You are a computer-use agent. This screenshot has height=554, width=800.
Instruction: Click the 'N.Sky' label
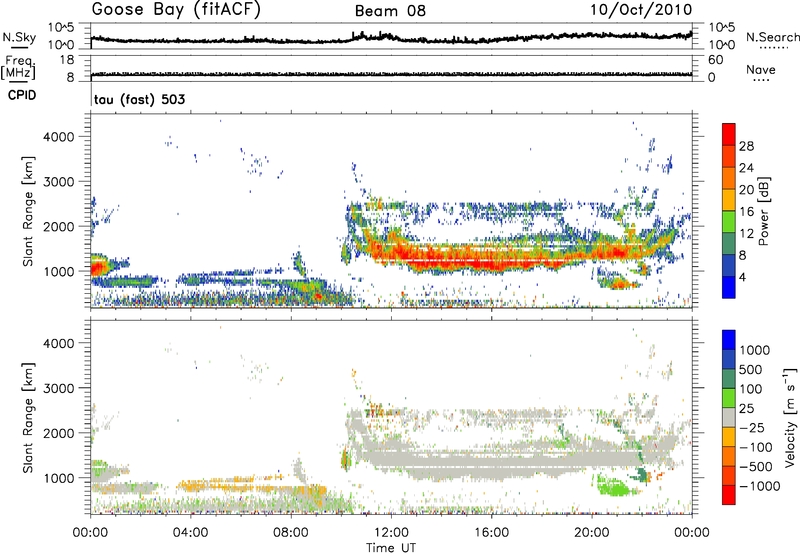click(19, 37)
